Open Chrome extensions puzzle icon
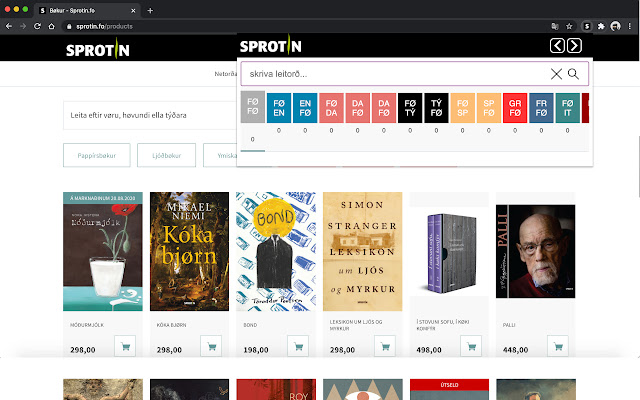640x400 pixels. tap(601, 26)
